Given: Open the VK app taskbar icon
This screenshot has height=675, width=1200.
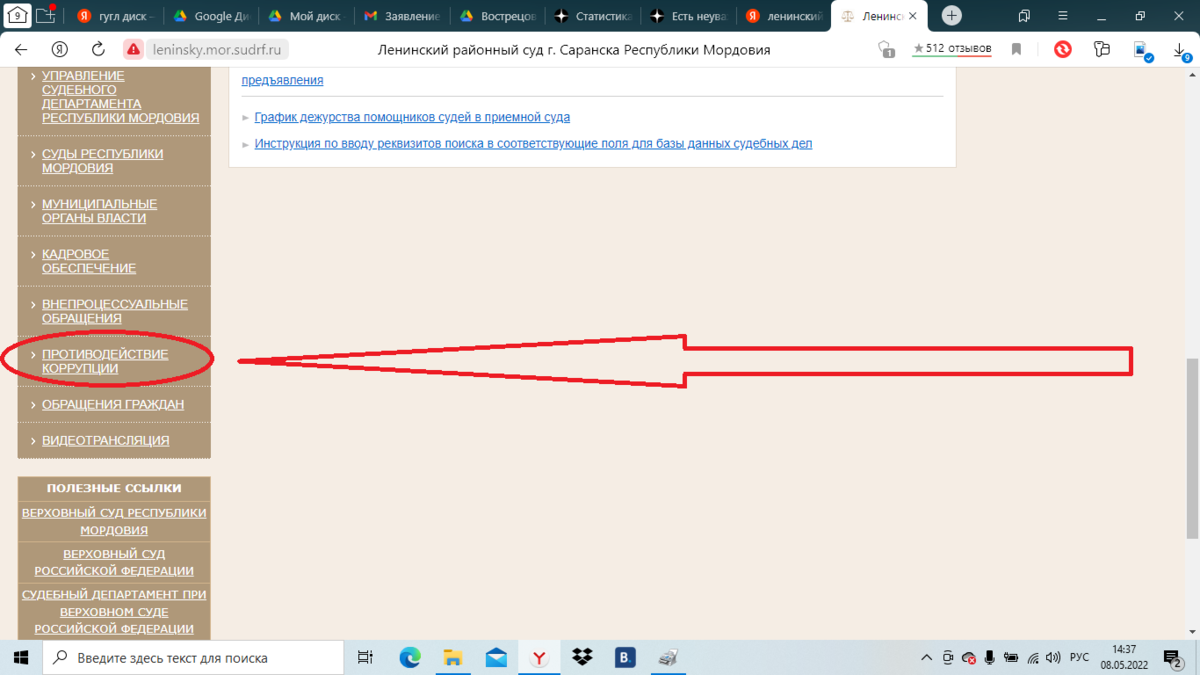Looking at the screenshot, I should click(625, 657).
